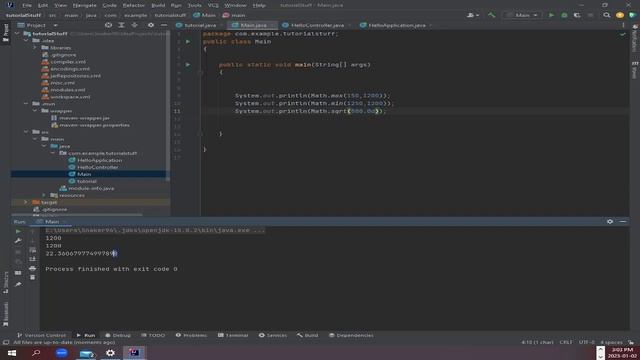Clear console with trash icon
The height and width of the screenshot is (360, 640).
coord(33,278)
